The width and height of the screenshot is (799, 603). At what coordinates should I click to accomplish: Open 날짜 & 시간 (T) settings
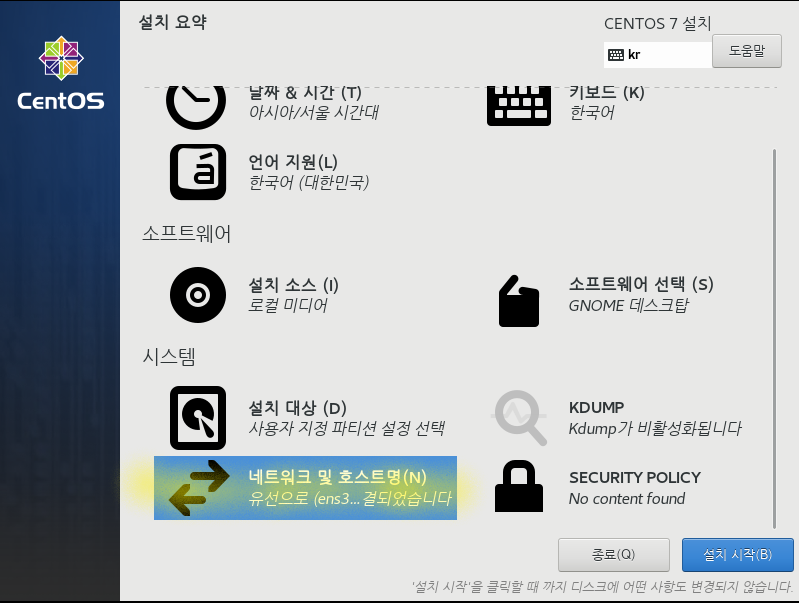(305, 93)
